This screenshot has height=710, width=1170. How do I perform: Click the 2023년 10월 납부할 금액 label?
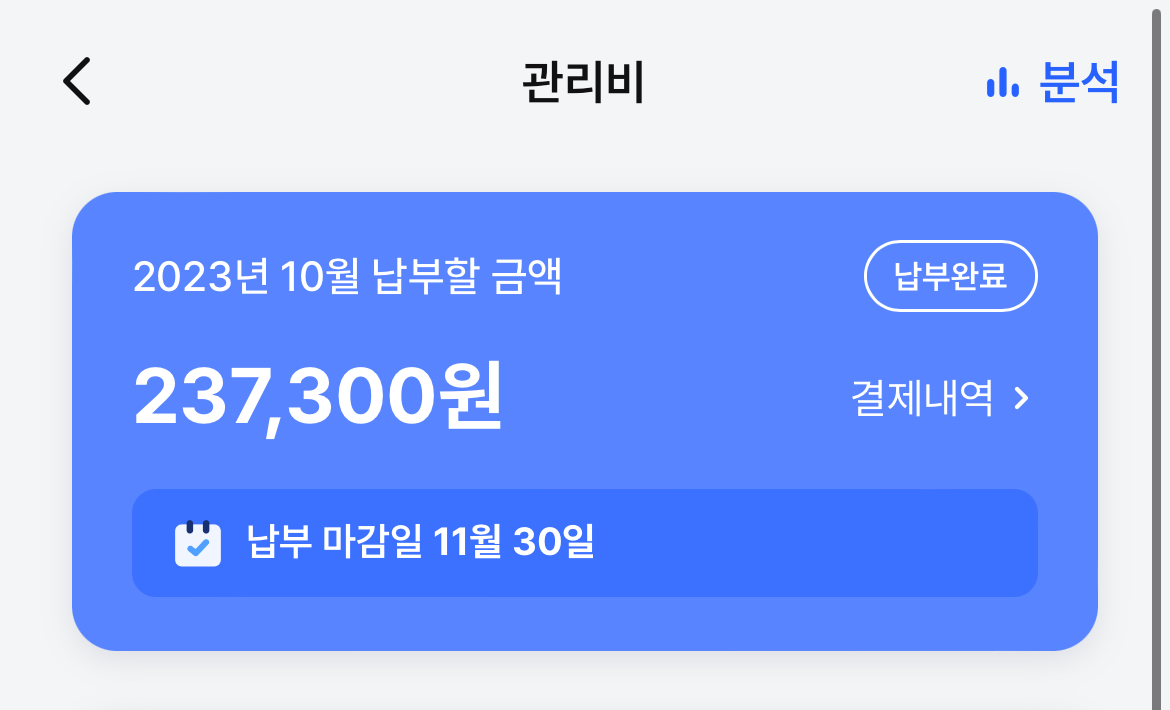pyautogui.click(x=347, y=277)
